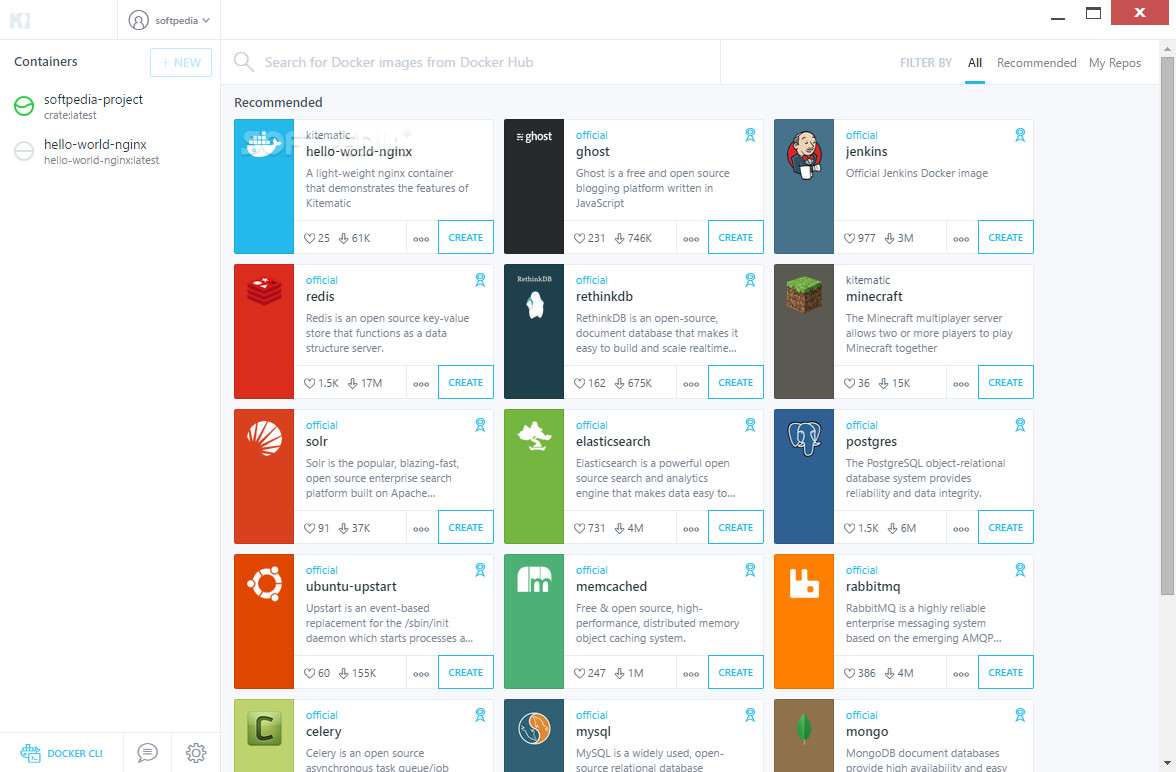Click the official badge on redis card
The width and height of the screenshot is (1176, 772).
(x=480, y=280)
